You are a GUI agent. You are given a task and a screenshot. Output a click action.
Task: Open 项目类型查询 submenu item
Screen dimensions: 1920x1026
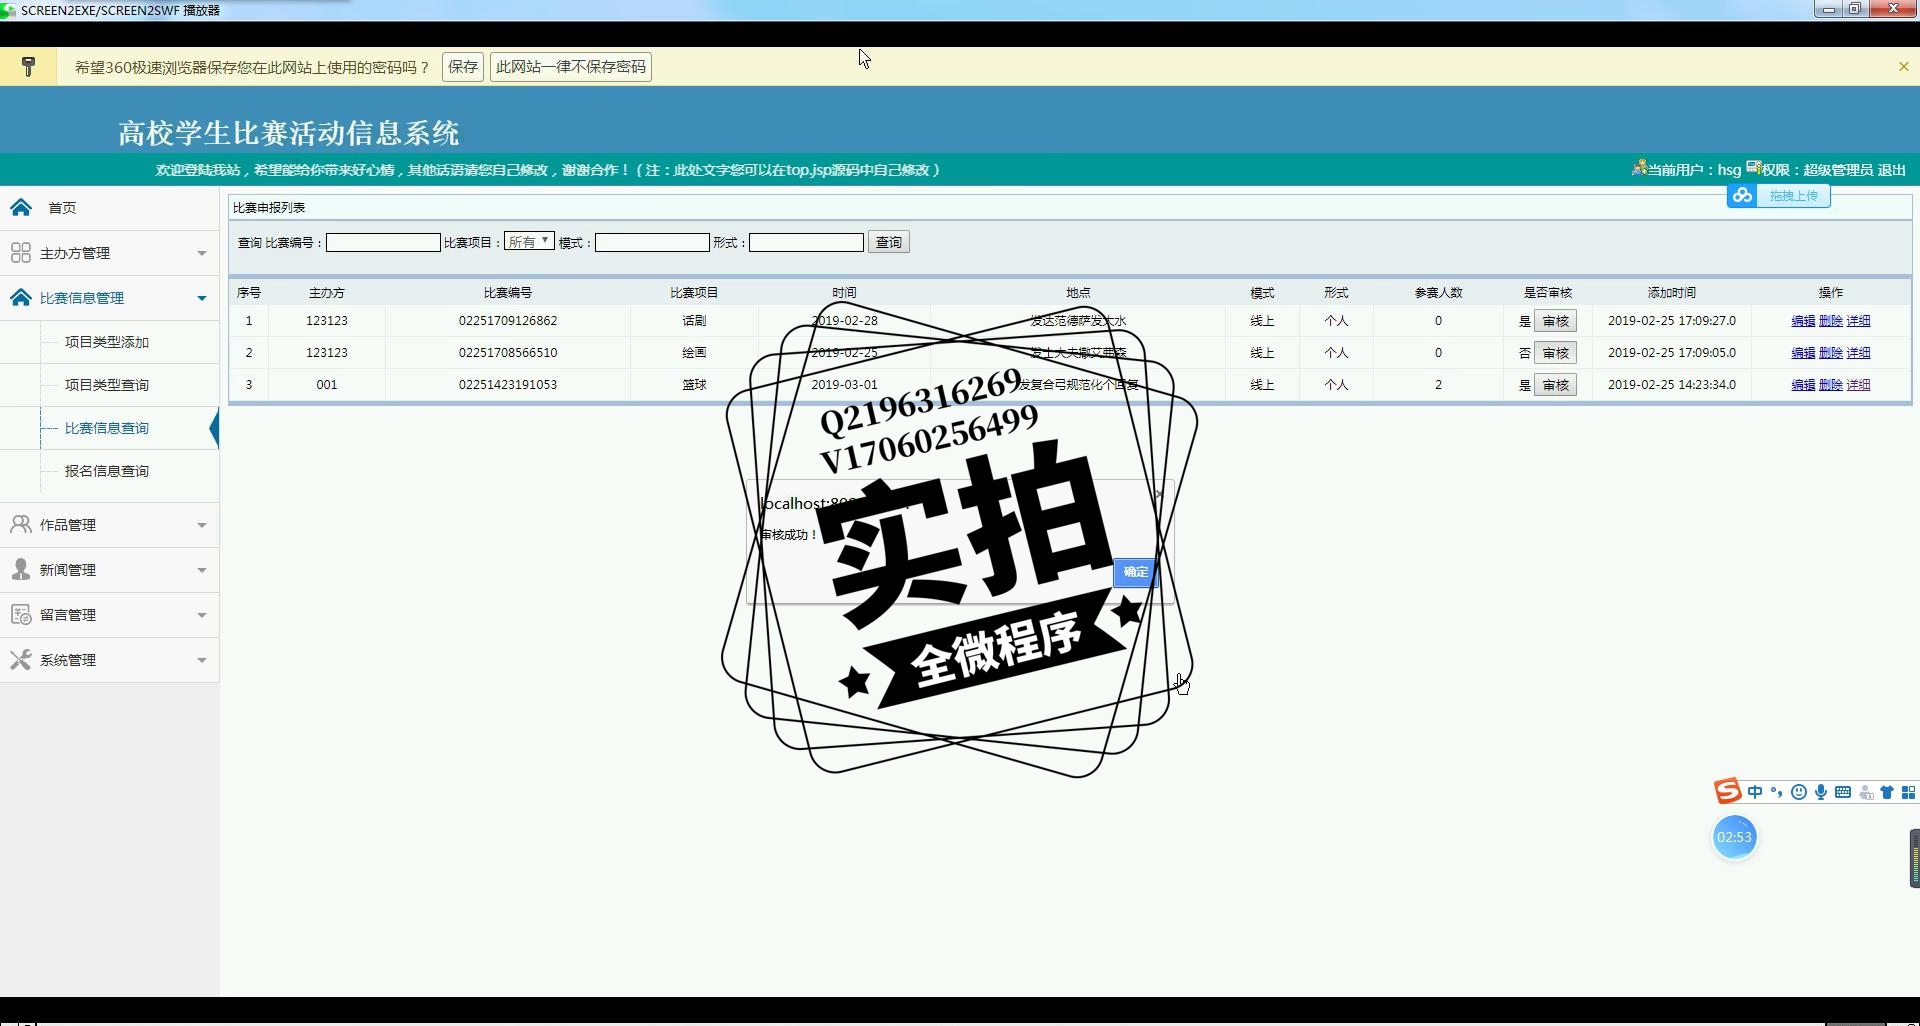107,385
